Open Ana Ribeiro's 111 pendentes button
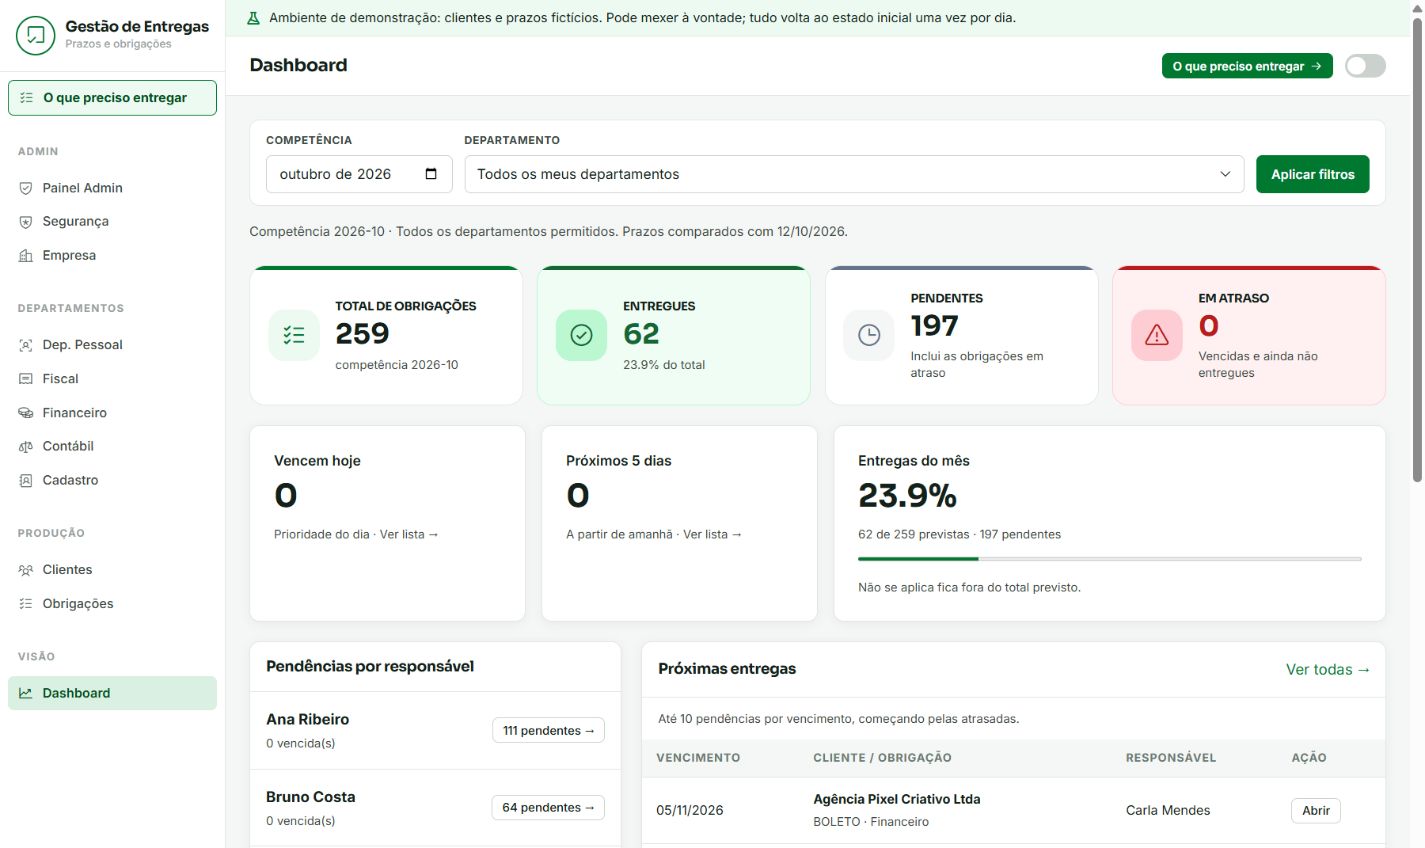 (548, 731)
